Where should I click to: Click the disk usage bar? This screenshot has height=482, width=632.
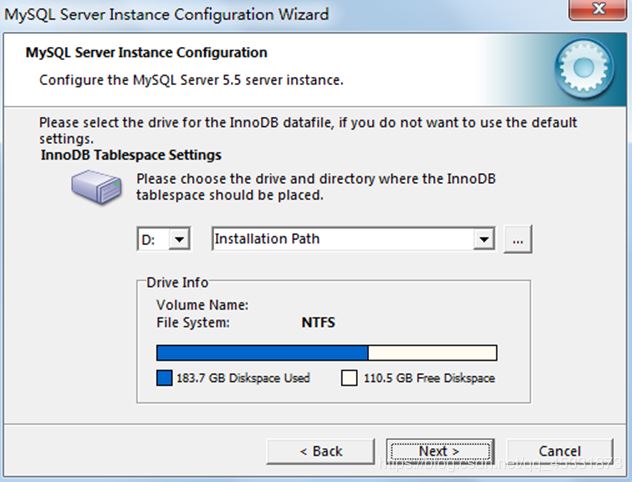click(327, 353)
